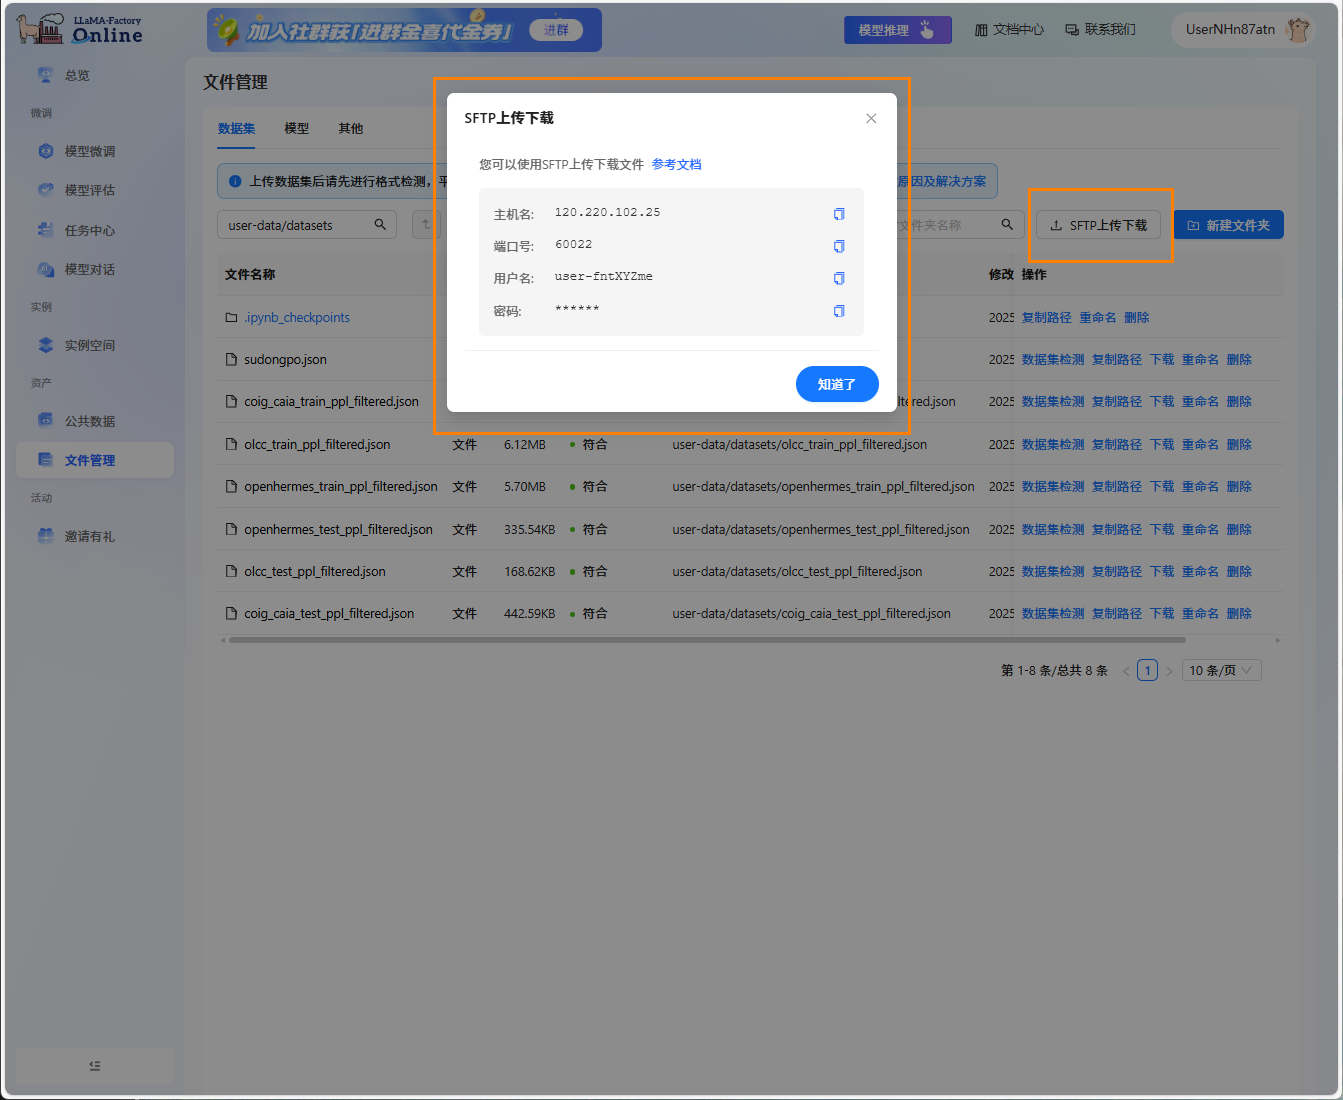This screenshot has width=1343, height=1100.
Task: Open the .ipynb_checkpoints folder
Action: click(297, 318)
